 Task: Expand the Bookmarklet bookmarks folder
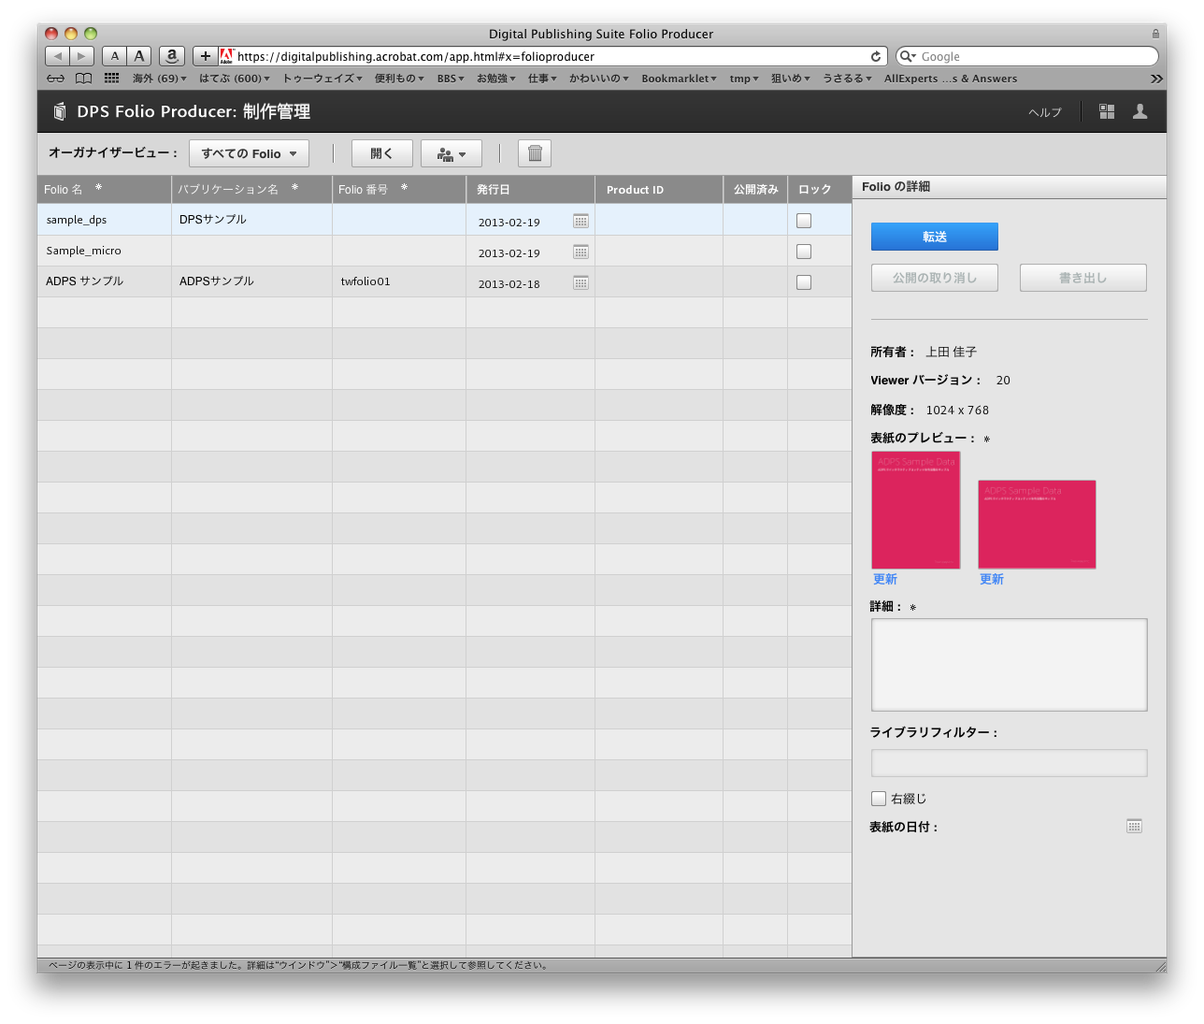680,78
